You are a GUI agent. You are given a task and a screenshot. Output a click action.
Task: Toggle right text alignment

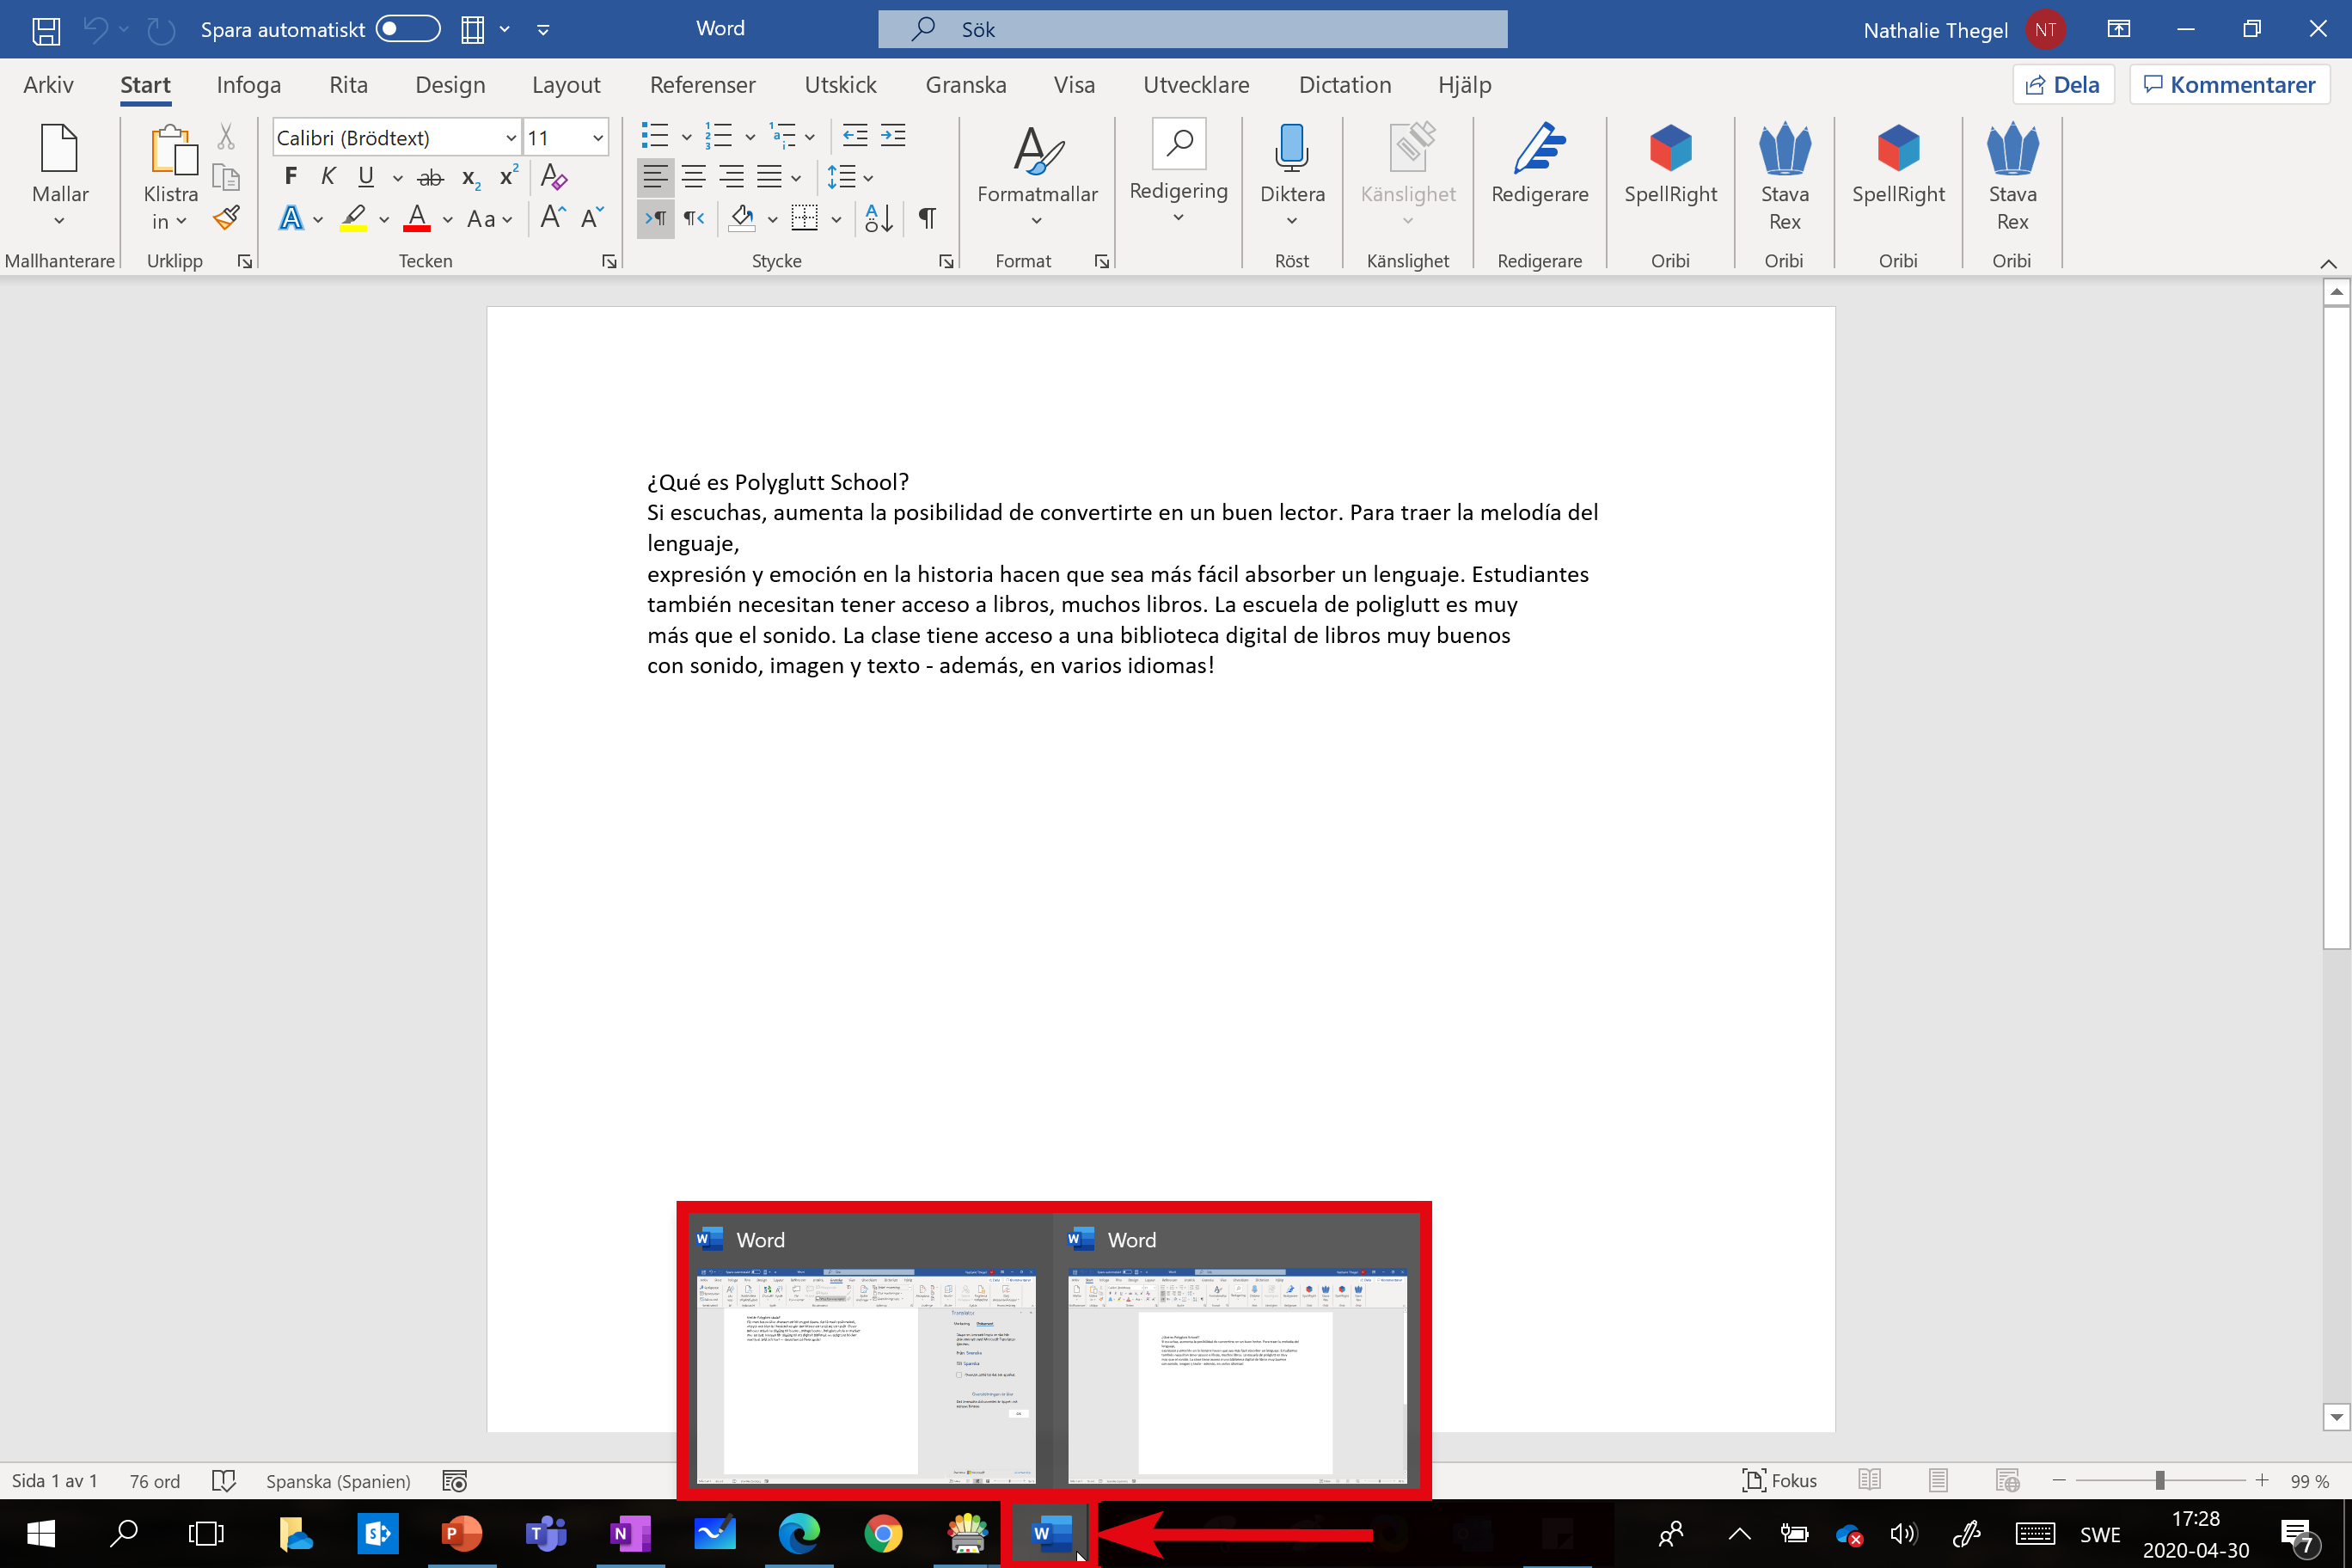coord(731,178)
